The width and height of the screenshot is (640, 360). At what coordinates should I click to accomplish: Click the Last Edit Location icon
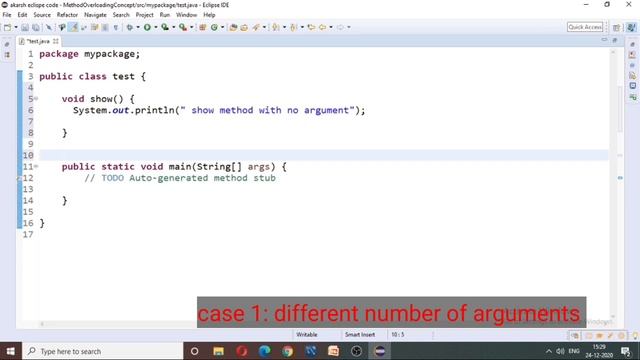(x=311, y=27)
